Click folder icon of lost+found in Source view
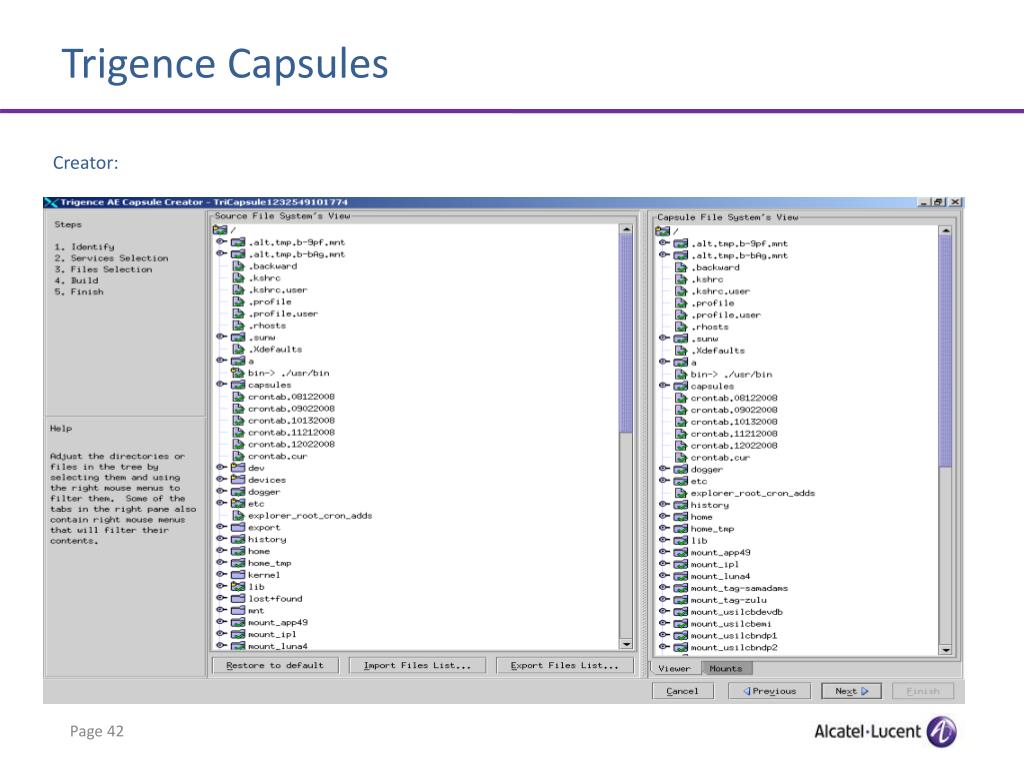 coord(238,598)
